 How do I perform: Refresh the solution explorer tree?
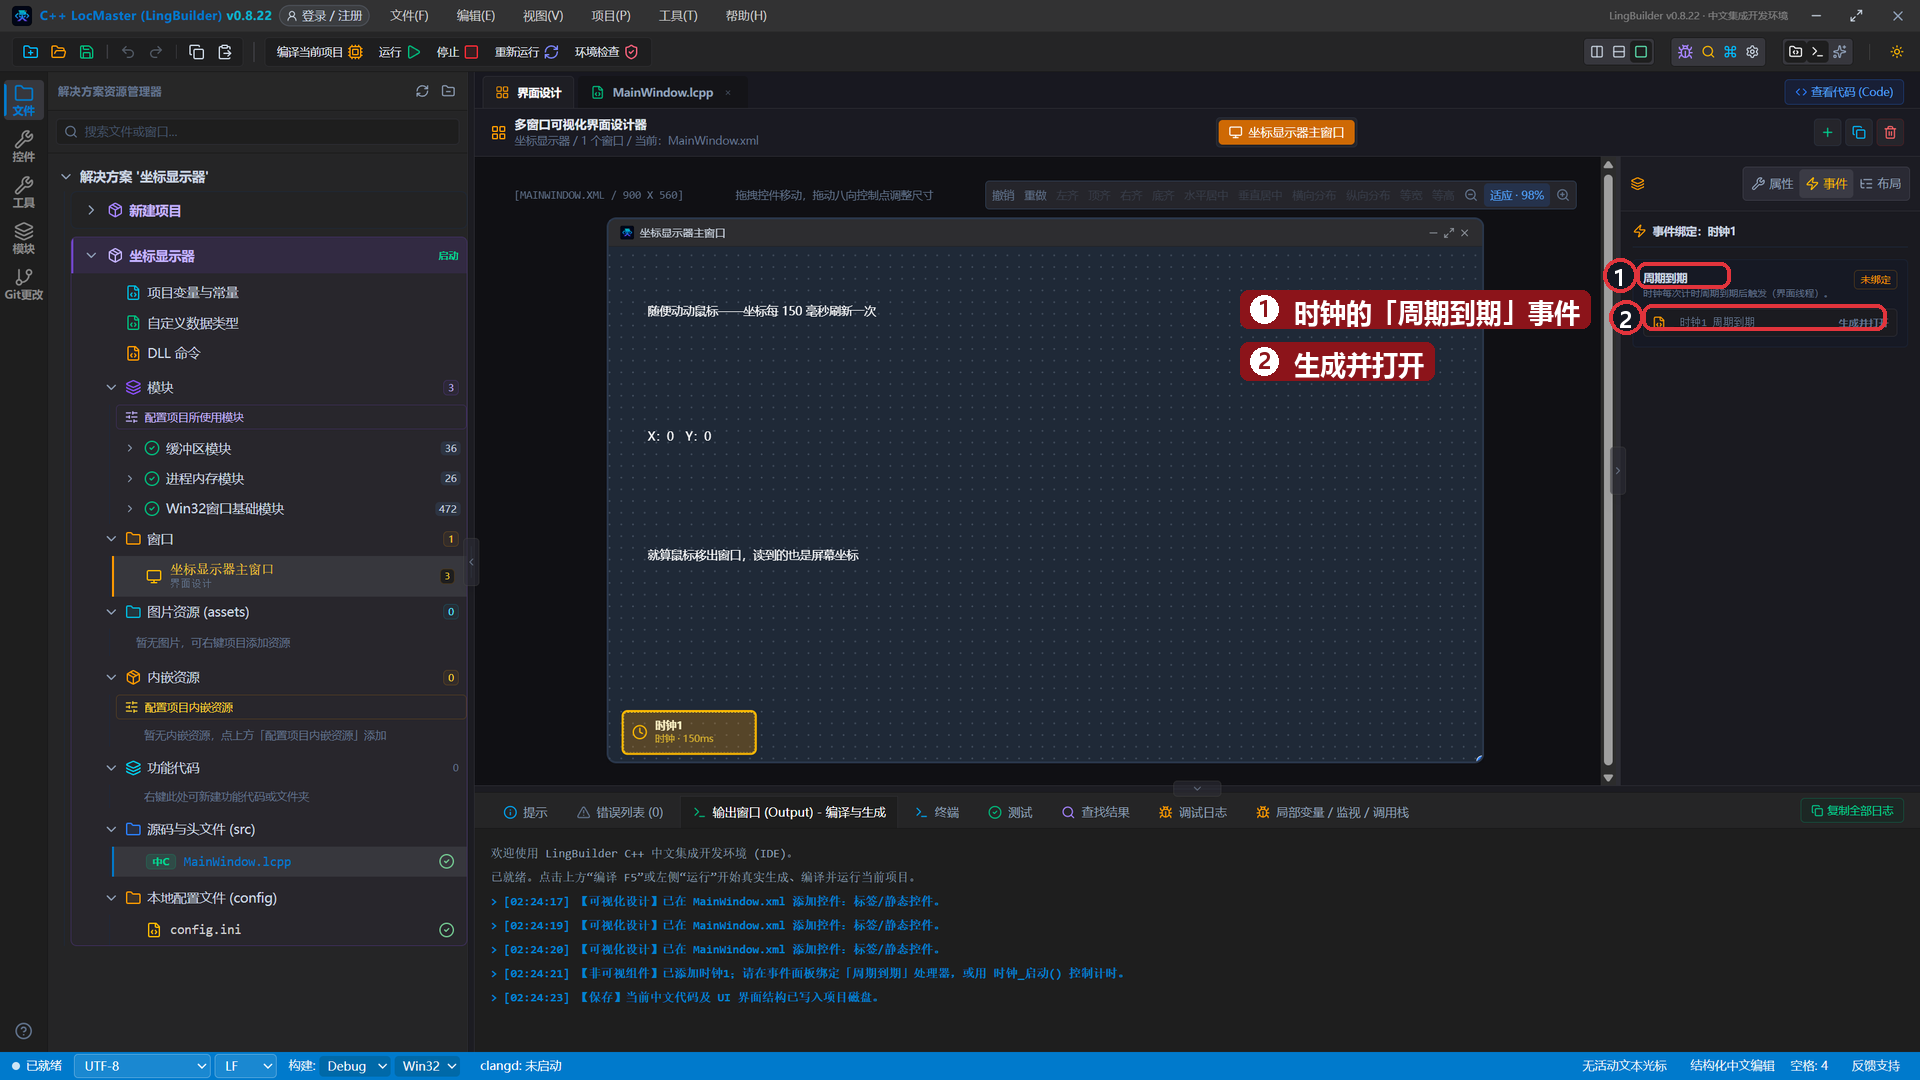tap(422, 91)
